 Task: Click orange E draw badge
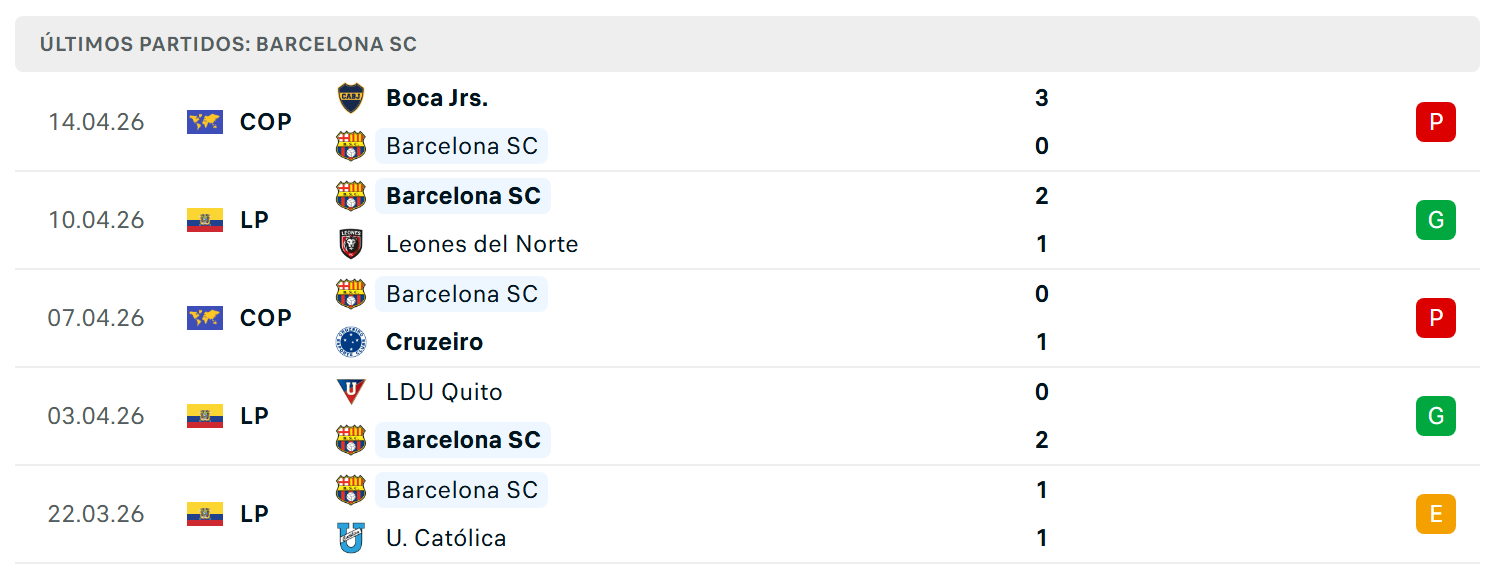pyautogui.click(x=1436, y=514)
